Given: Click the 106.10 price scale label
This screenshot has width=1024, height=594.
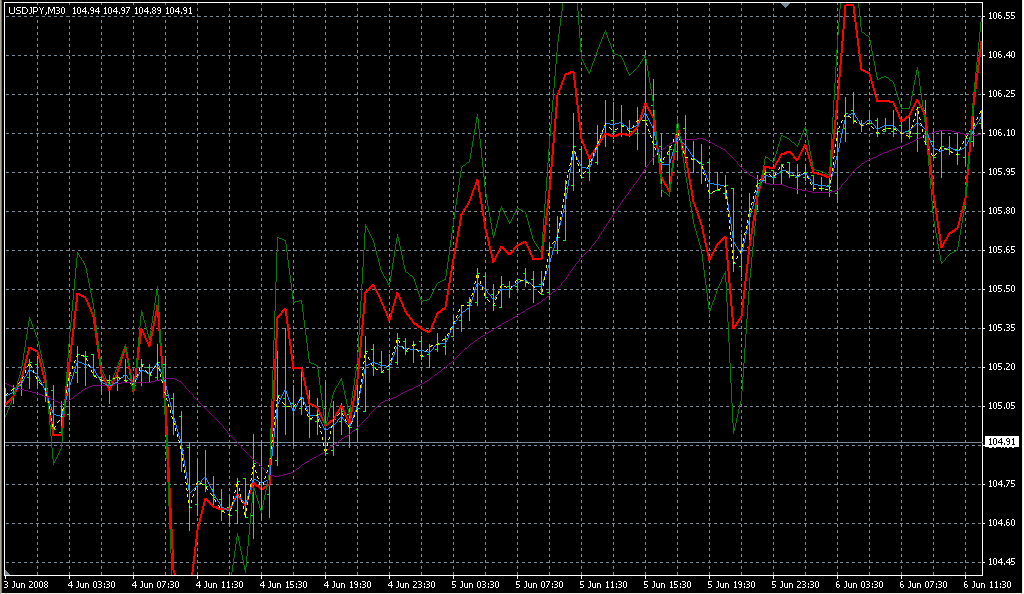Looking at the screenshot, I should point(1002,133).
